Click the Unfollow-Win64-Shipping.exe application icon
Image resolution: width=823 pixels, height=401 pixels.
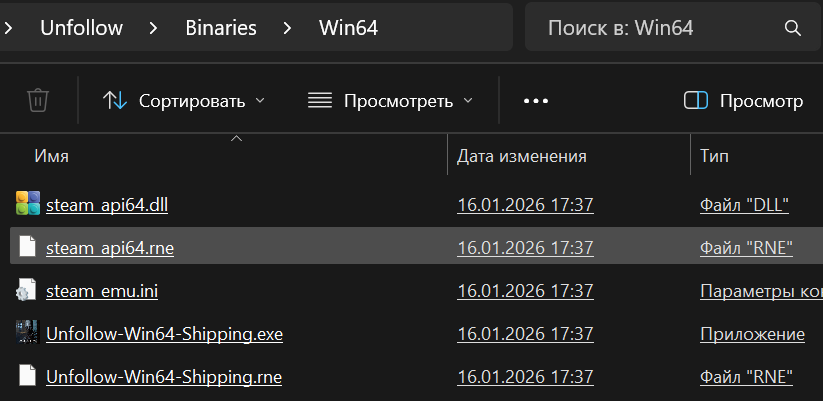[27, 334]
